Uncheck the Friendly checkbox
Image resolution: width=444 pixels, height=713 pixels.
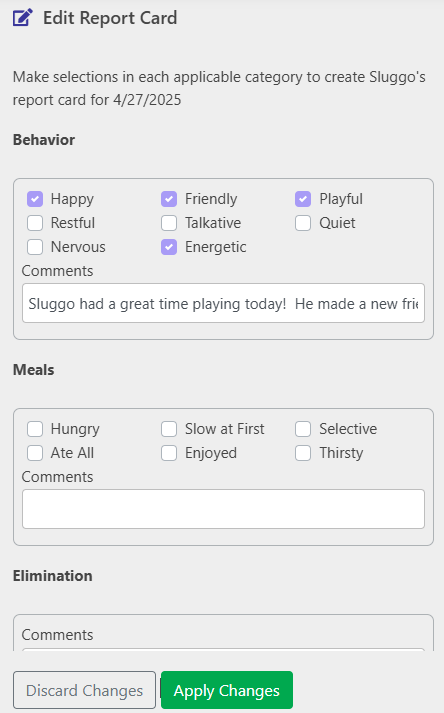[x=169, y=199]
